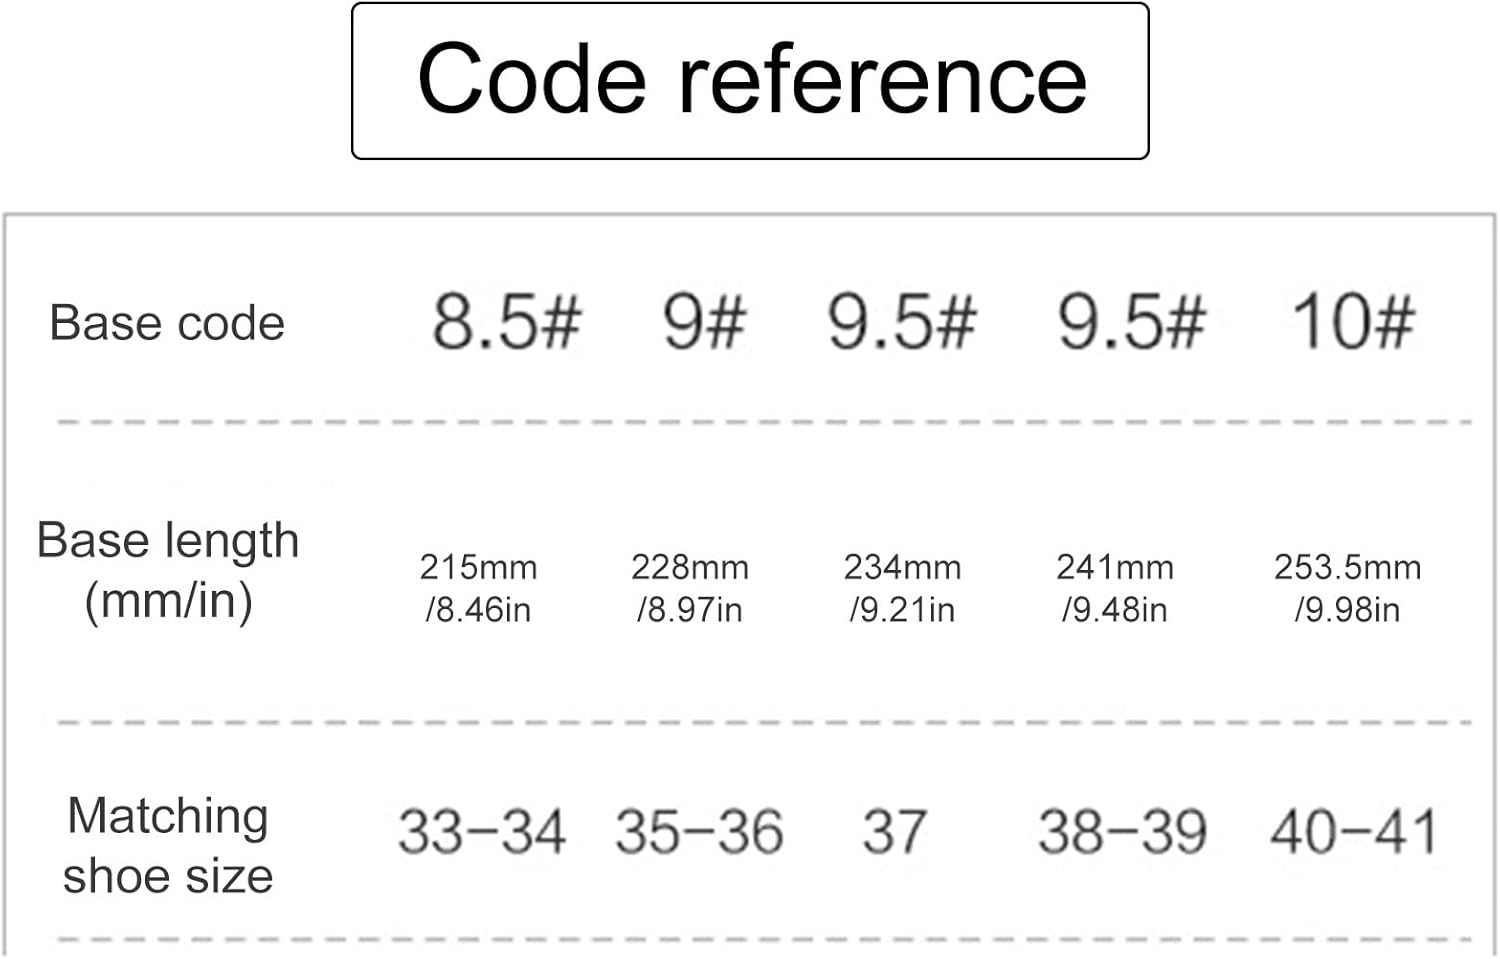Select the 9.5# code for sizes 38–39
Screen dimensions: 1500x959
tap(1131, 322)
